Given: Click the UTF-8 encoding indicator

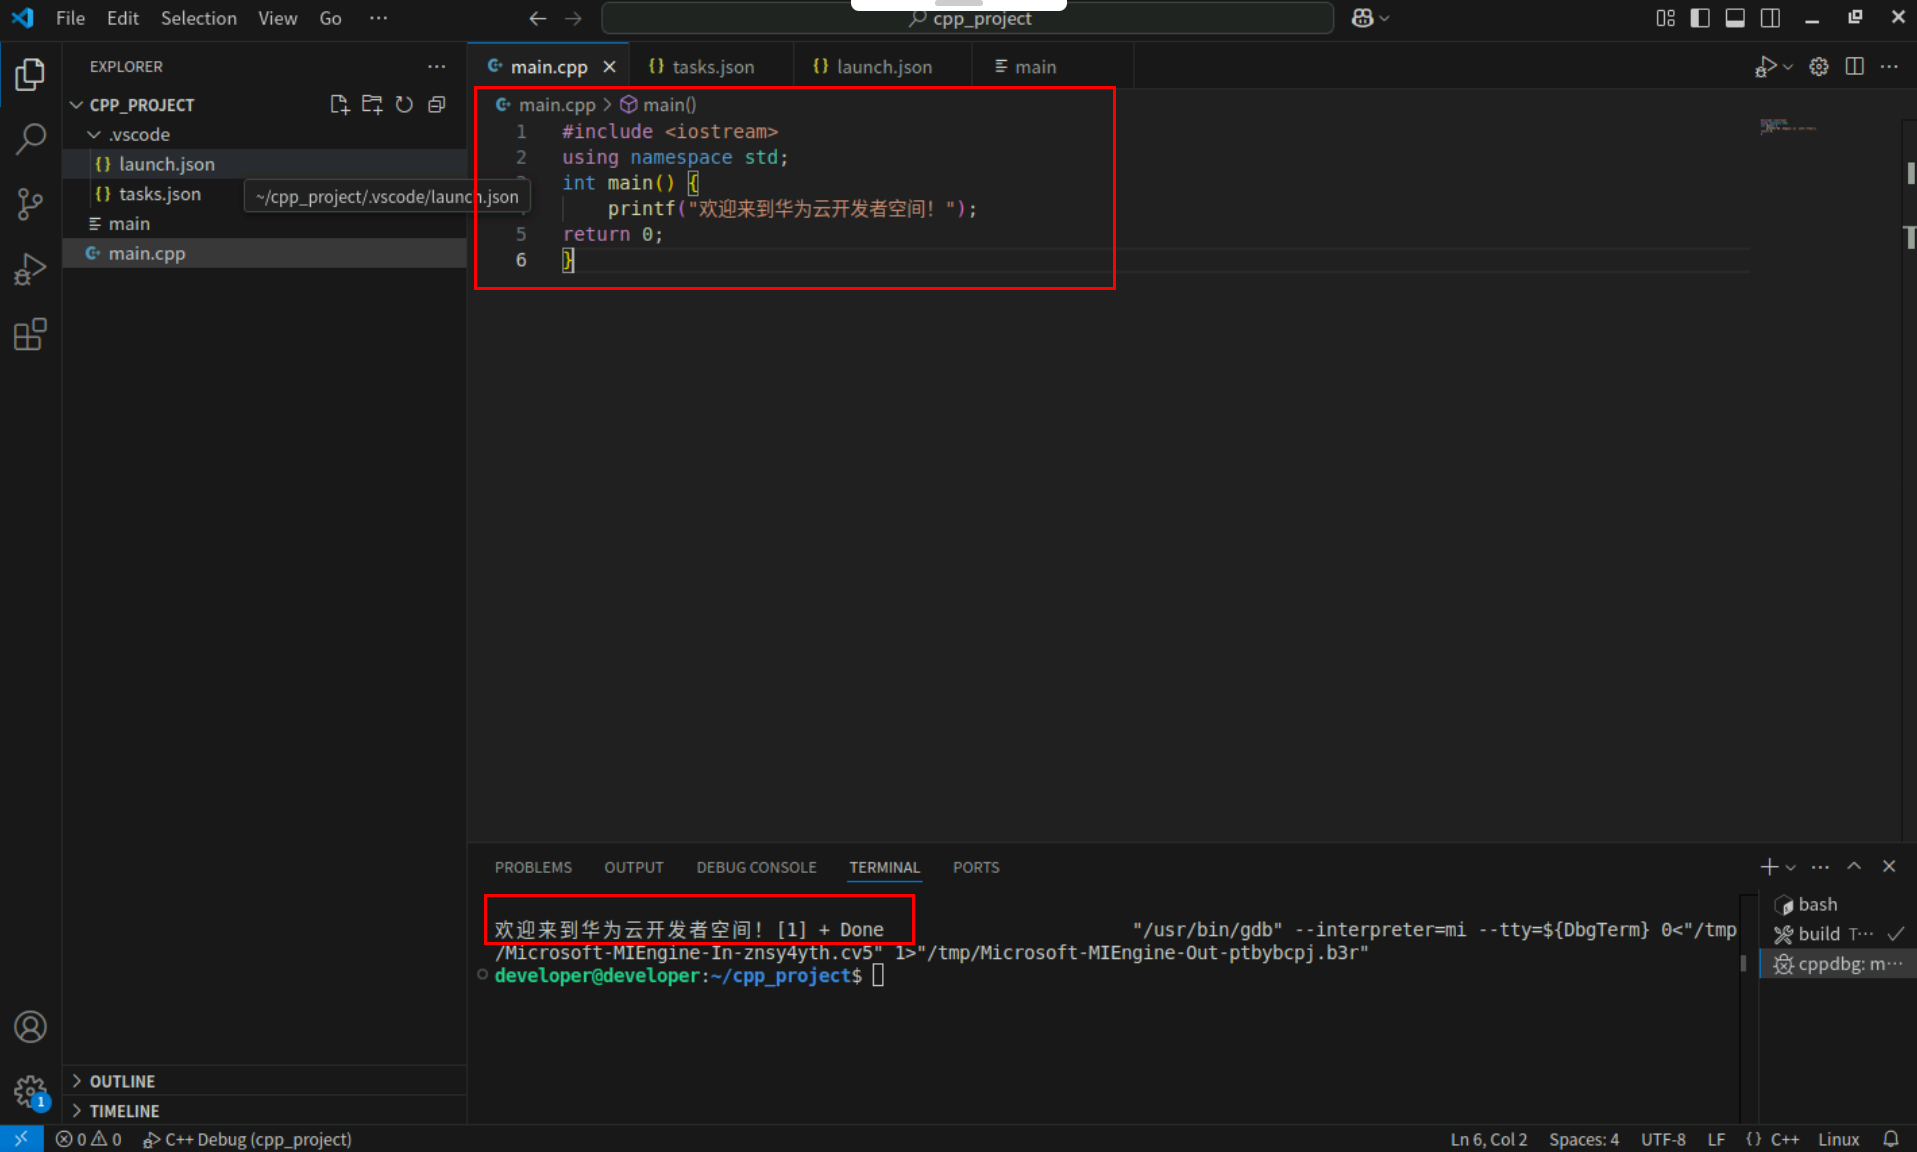Looking at the screenshot, I should click(x=1663, y=1139).
